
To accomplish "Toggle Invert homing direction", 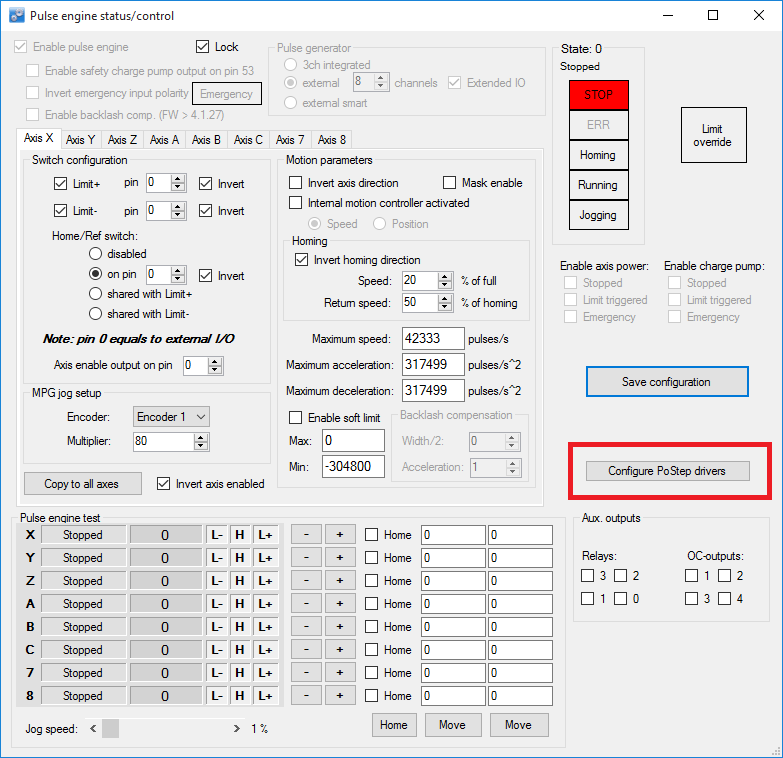I will coord(302,260).
